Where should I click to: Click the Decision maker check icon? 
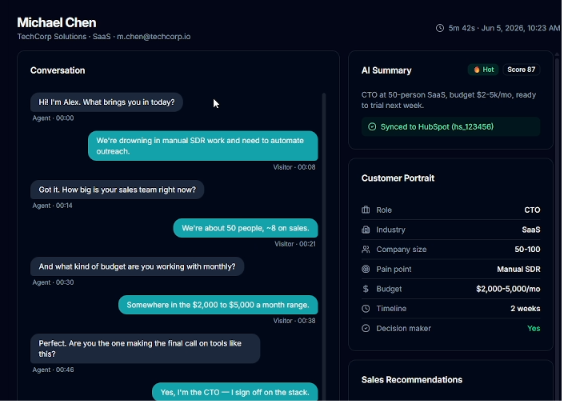366,328
